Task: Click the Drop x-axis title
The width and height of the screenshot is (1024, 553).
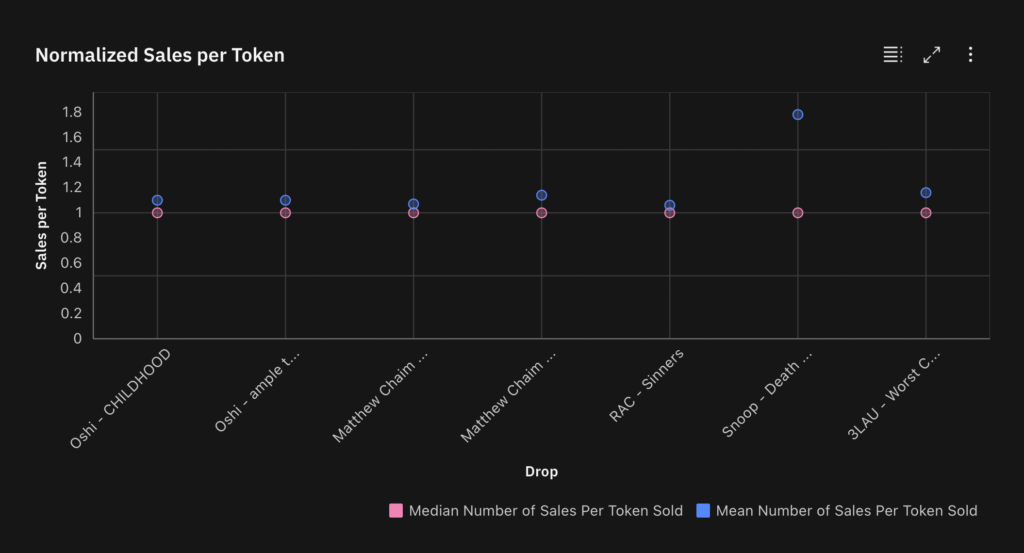Action: [x=541, y=471]
